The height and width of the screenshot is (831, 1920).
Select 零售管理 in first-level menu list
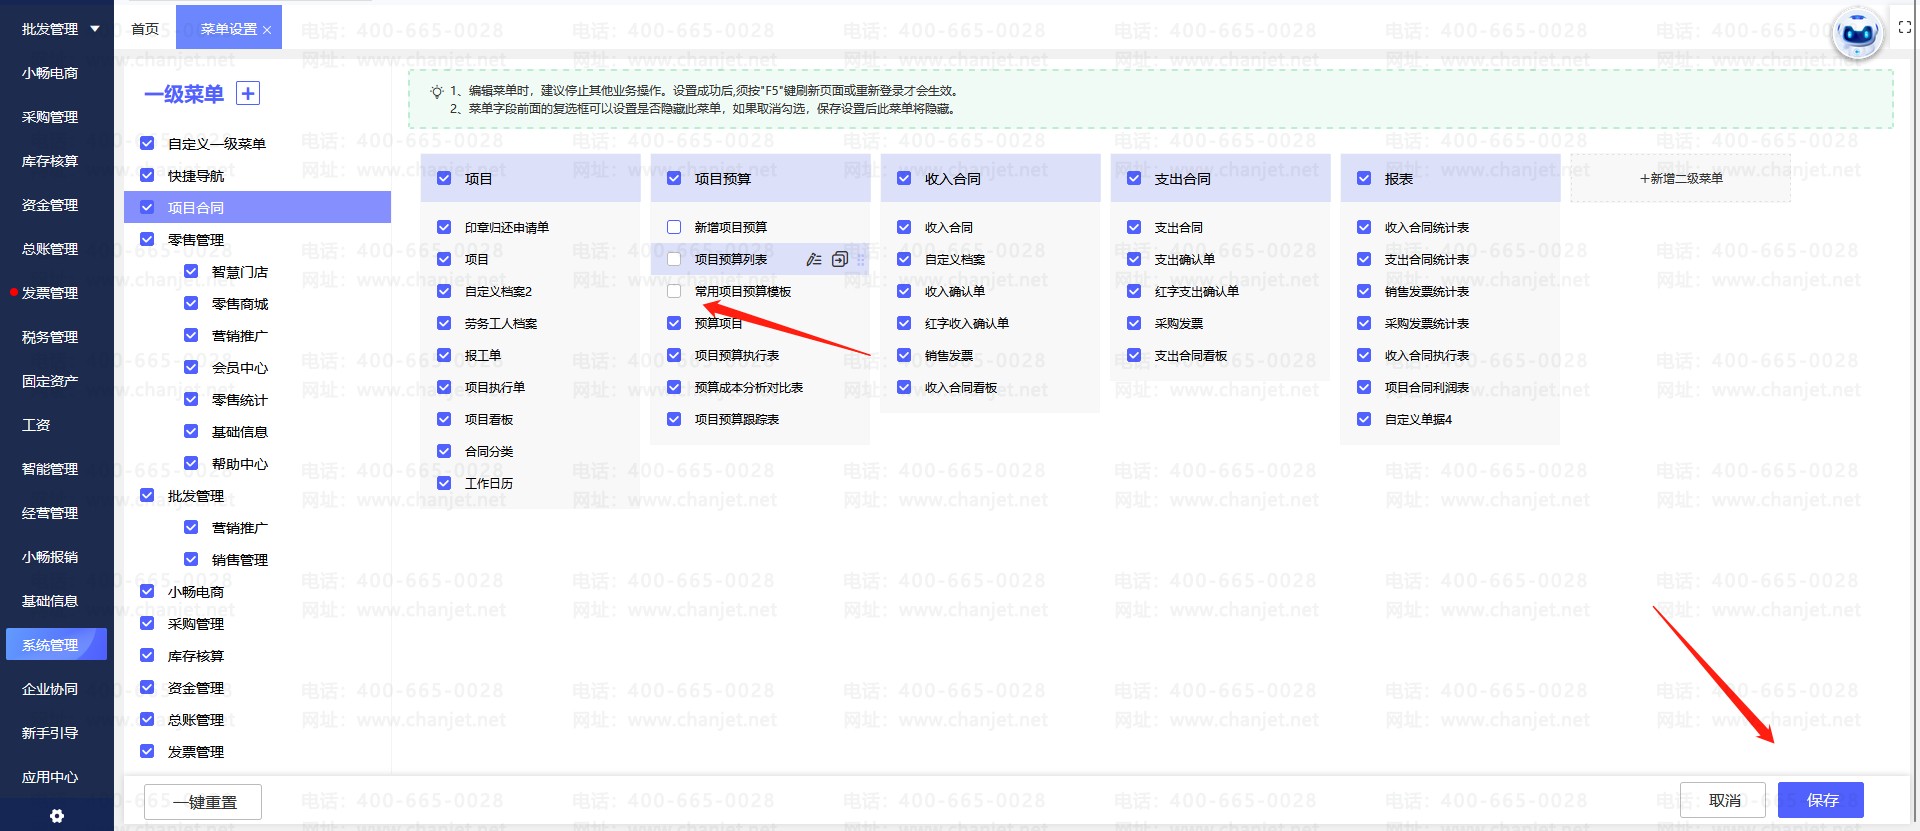pos(196,240)
